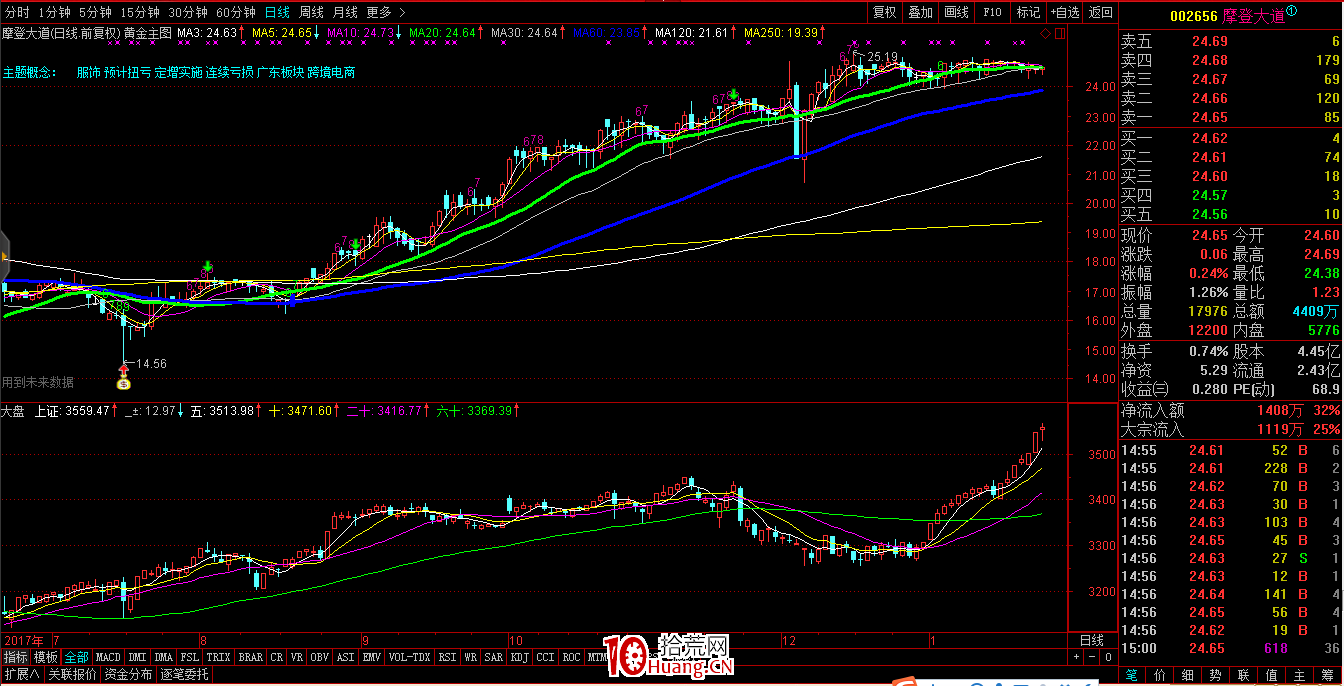Select the OBV indicator

click(320, 657)
